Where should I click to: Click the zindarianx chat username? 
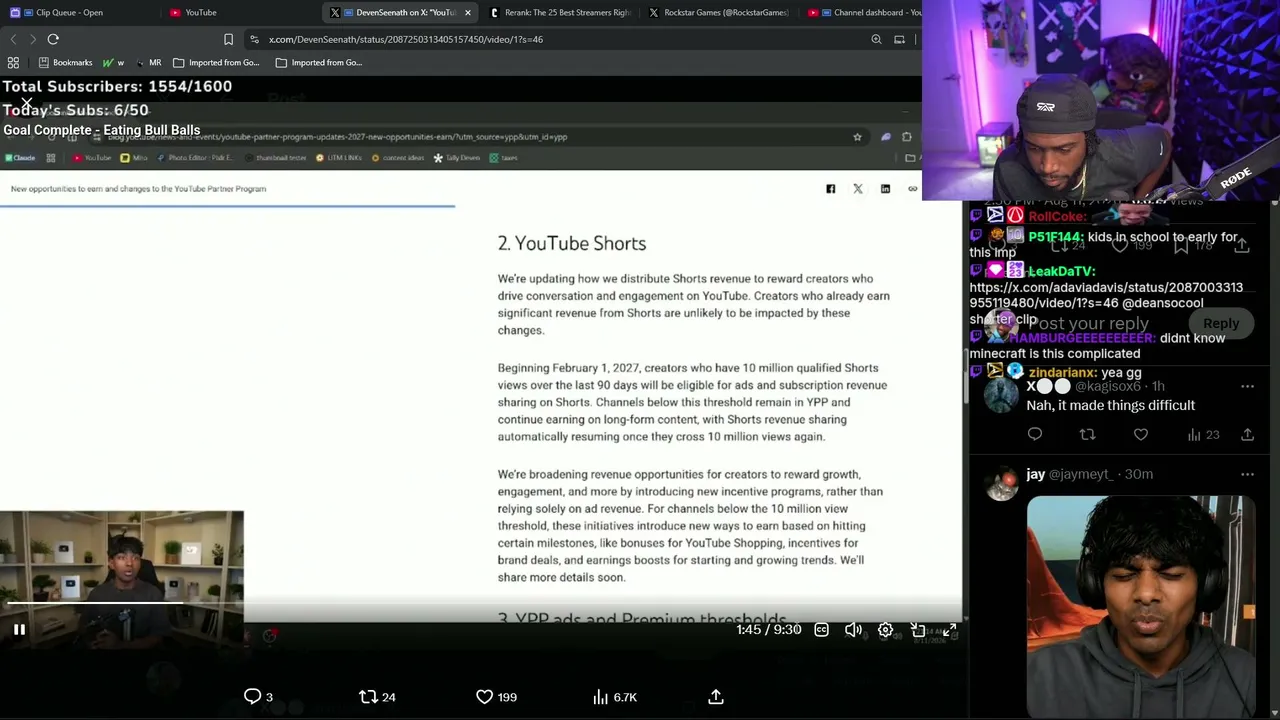pyautogui.click(x=1061, y=372)
